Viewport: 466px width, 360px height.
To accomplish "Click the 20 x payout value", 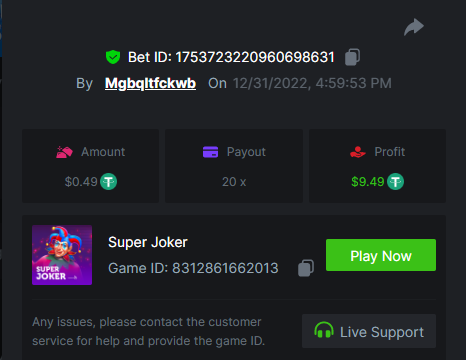I will coord(234,182).
